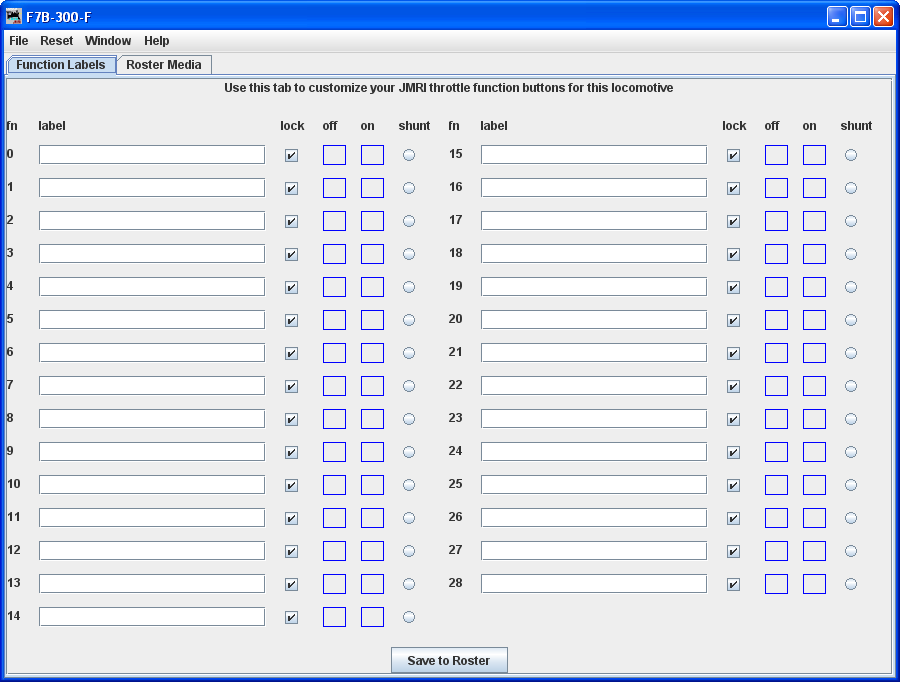Choose the off icon for function 22
The image size is (900, 682).
click(776, 385)
